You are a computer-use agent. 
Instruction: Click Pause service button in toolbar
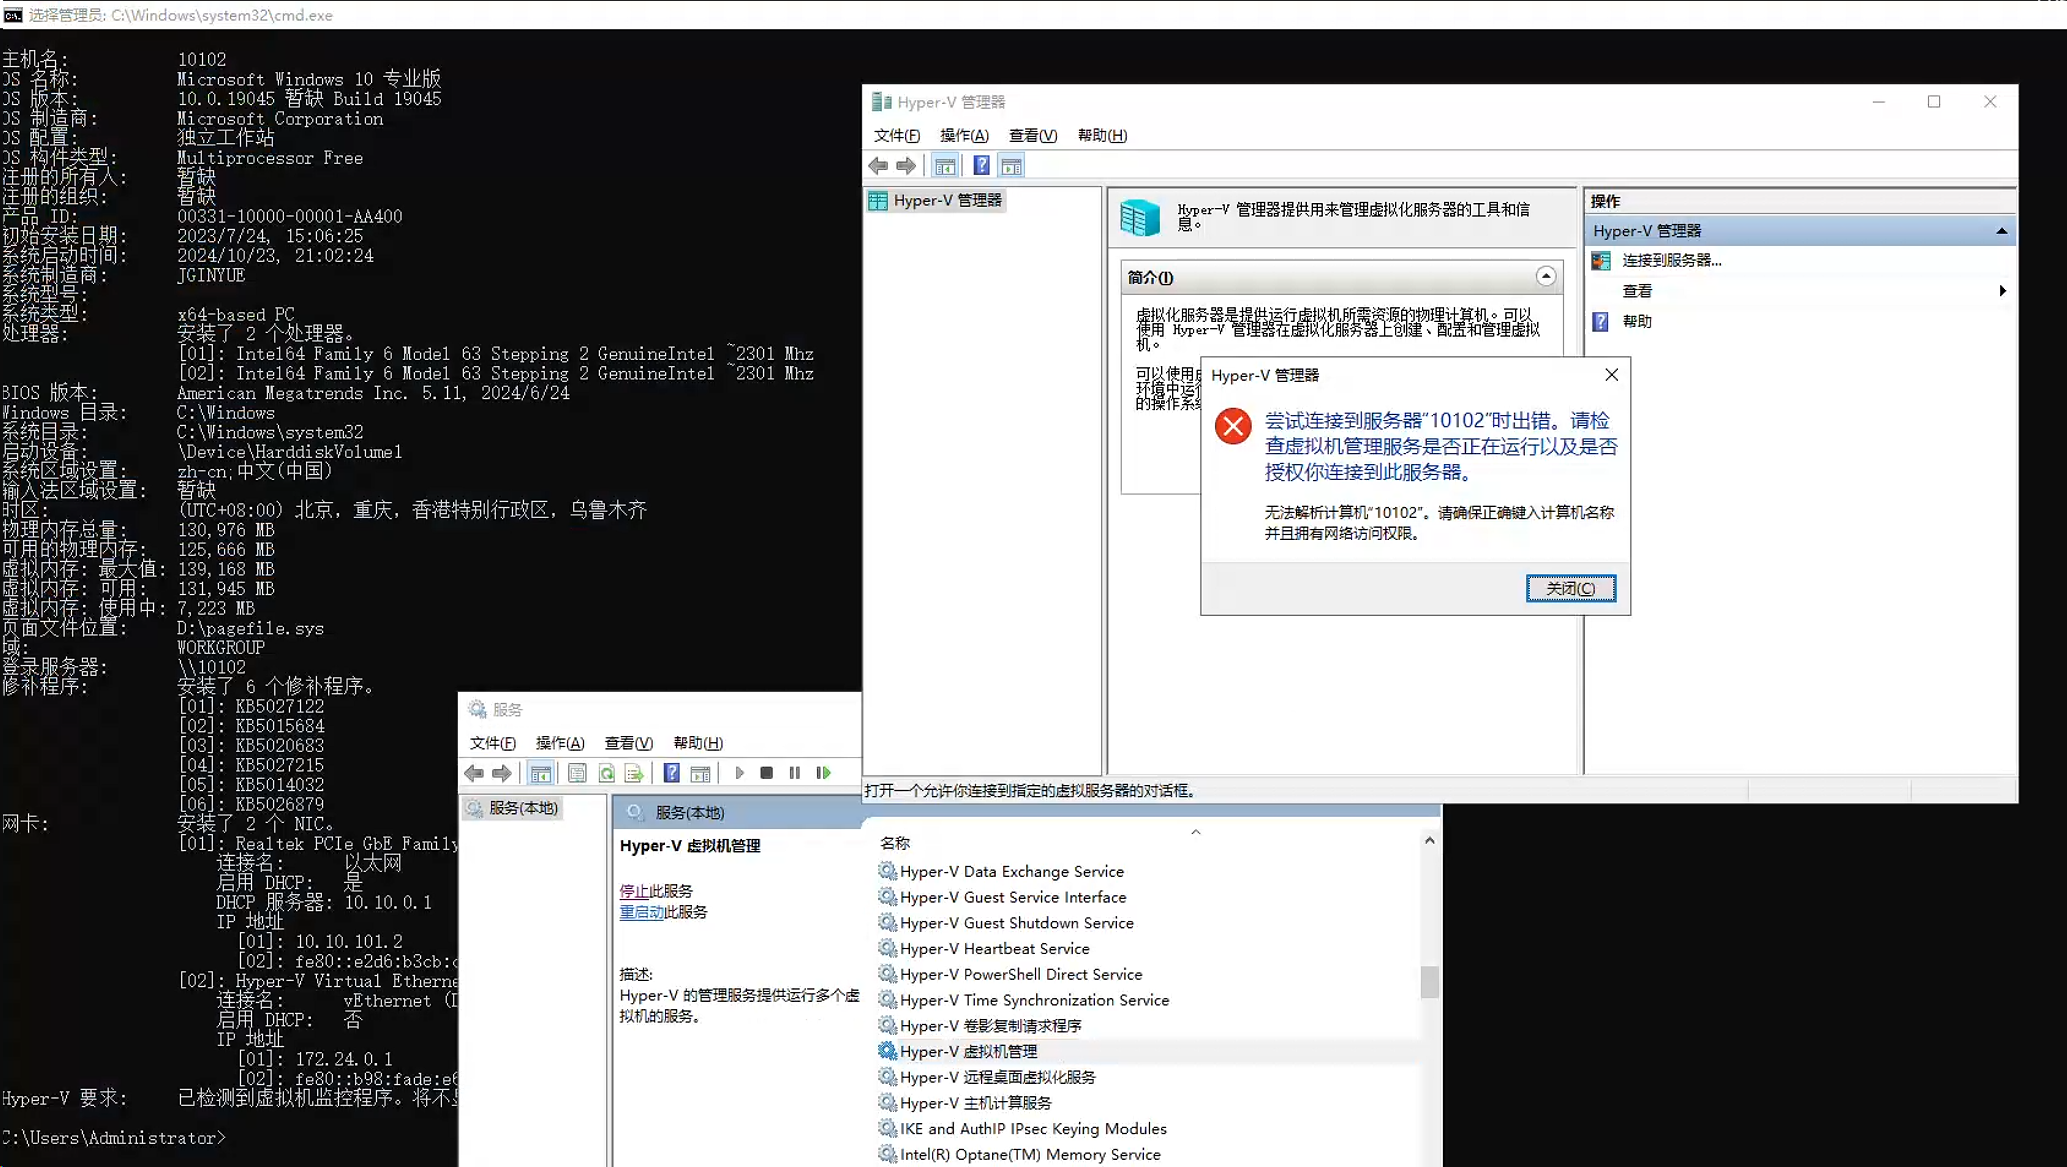click(x=795, y=773)
